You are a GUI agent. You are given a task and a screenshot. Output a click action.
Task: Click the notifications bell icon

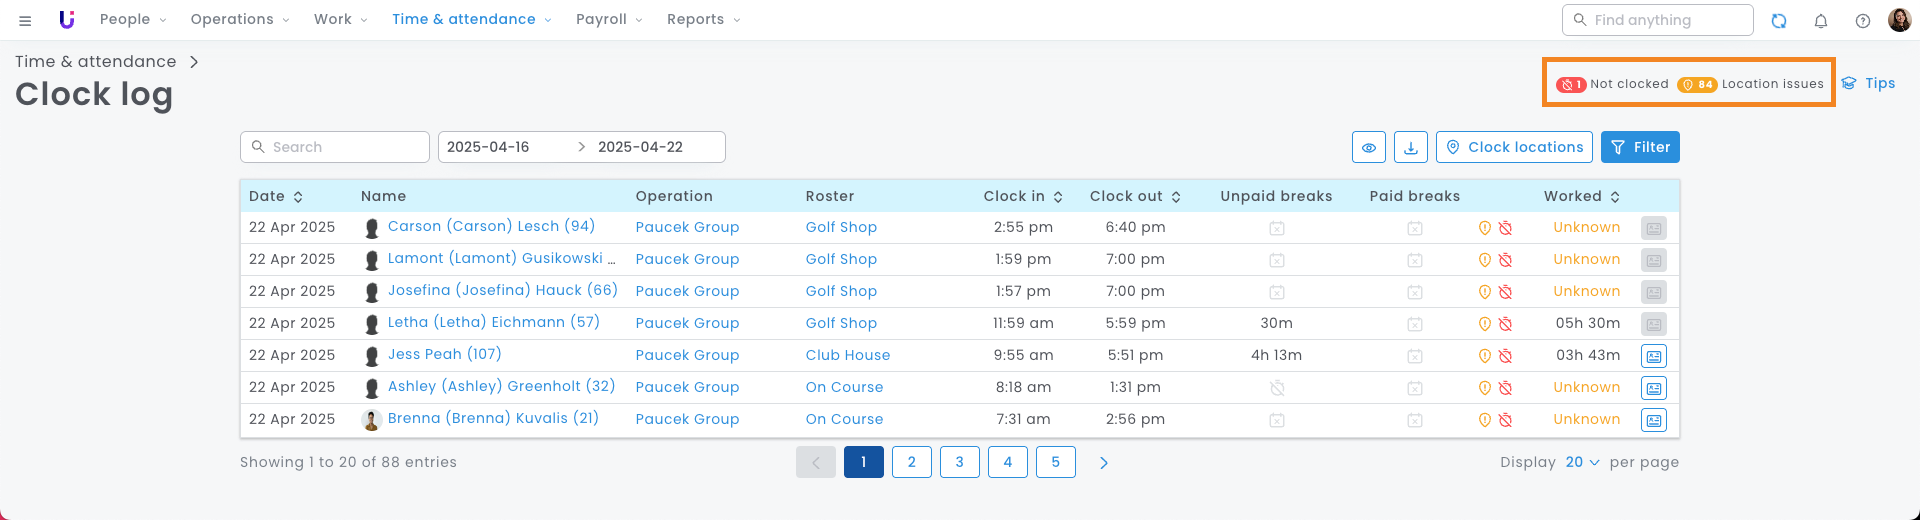pos(1821,20)
